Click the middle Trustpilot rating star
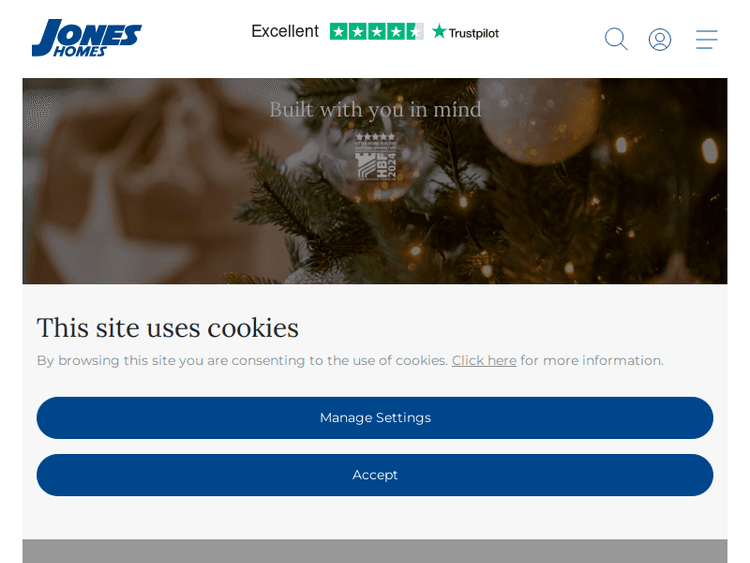The width and height of the screenshot is (750, 563). pyautogui.click(x=377, y=32)
